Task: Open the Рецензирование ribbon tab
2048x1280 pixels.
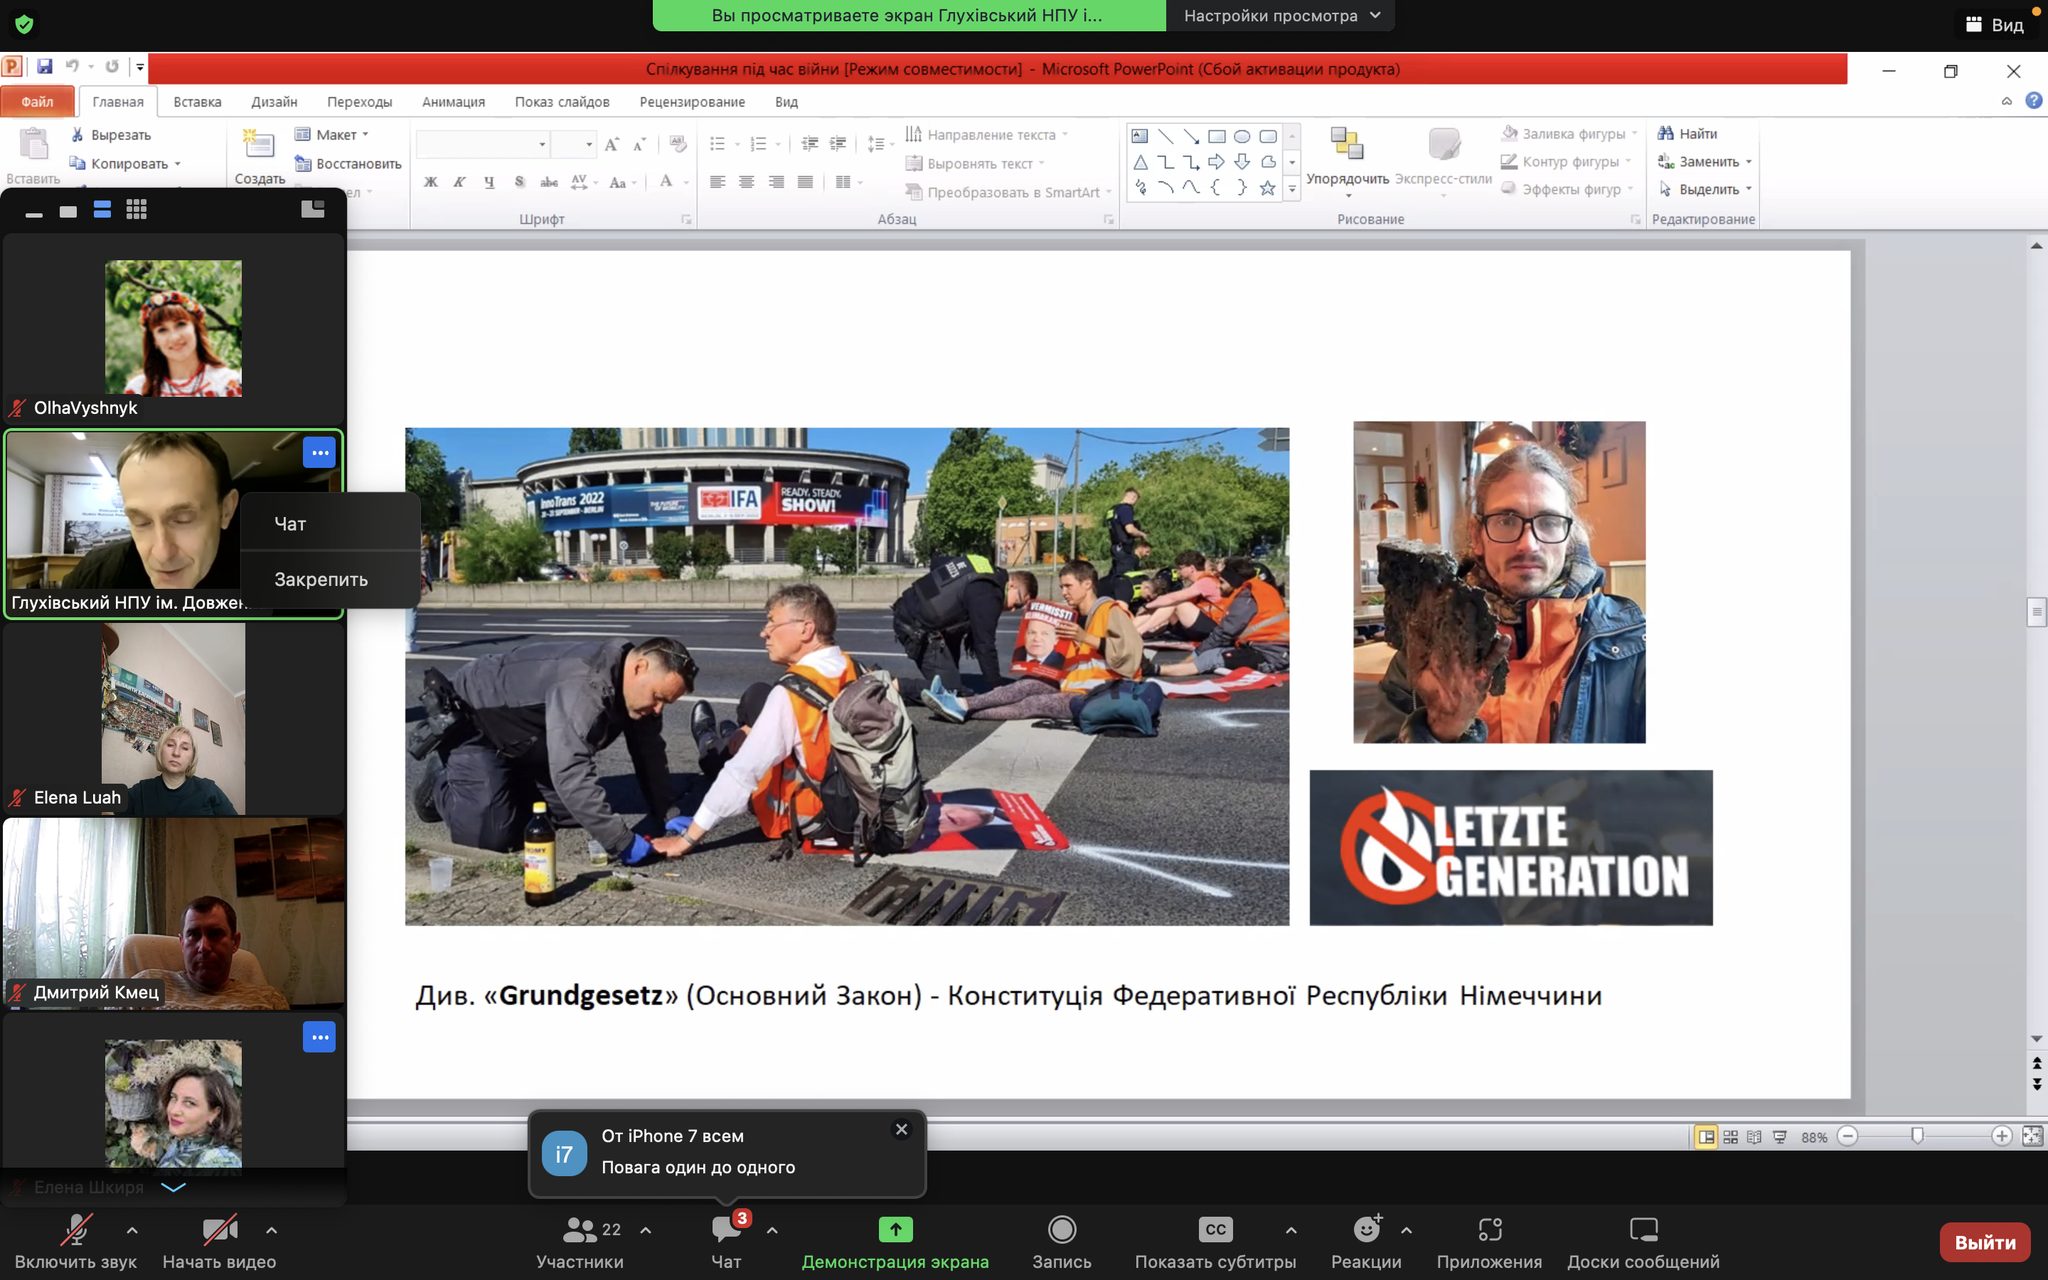Action: (x=692, y=102)
